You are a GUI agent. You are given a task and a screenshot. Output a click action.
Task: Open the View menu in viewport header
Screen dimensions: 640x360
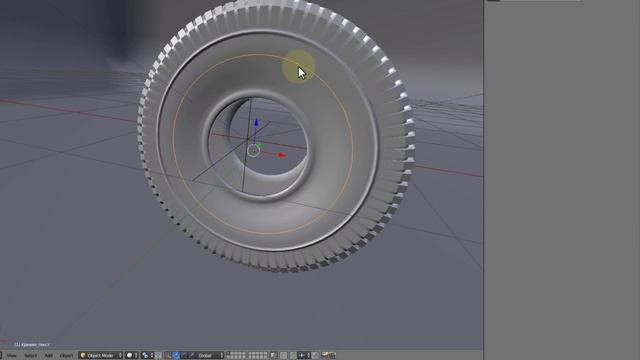[11, 356]
